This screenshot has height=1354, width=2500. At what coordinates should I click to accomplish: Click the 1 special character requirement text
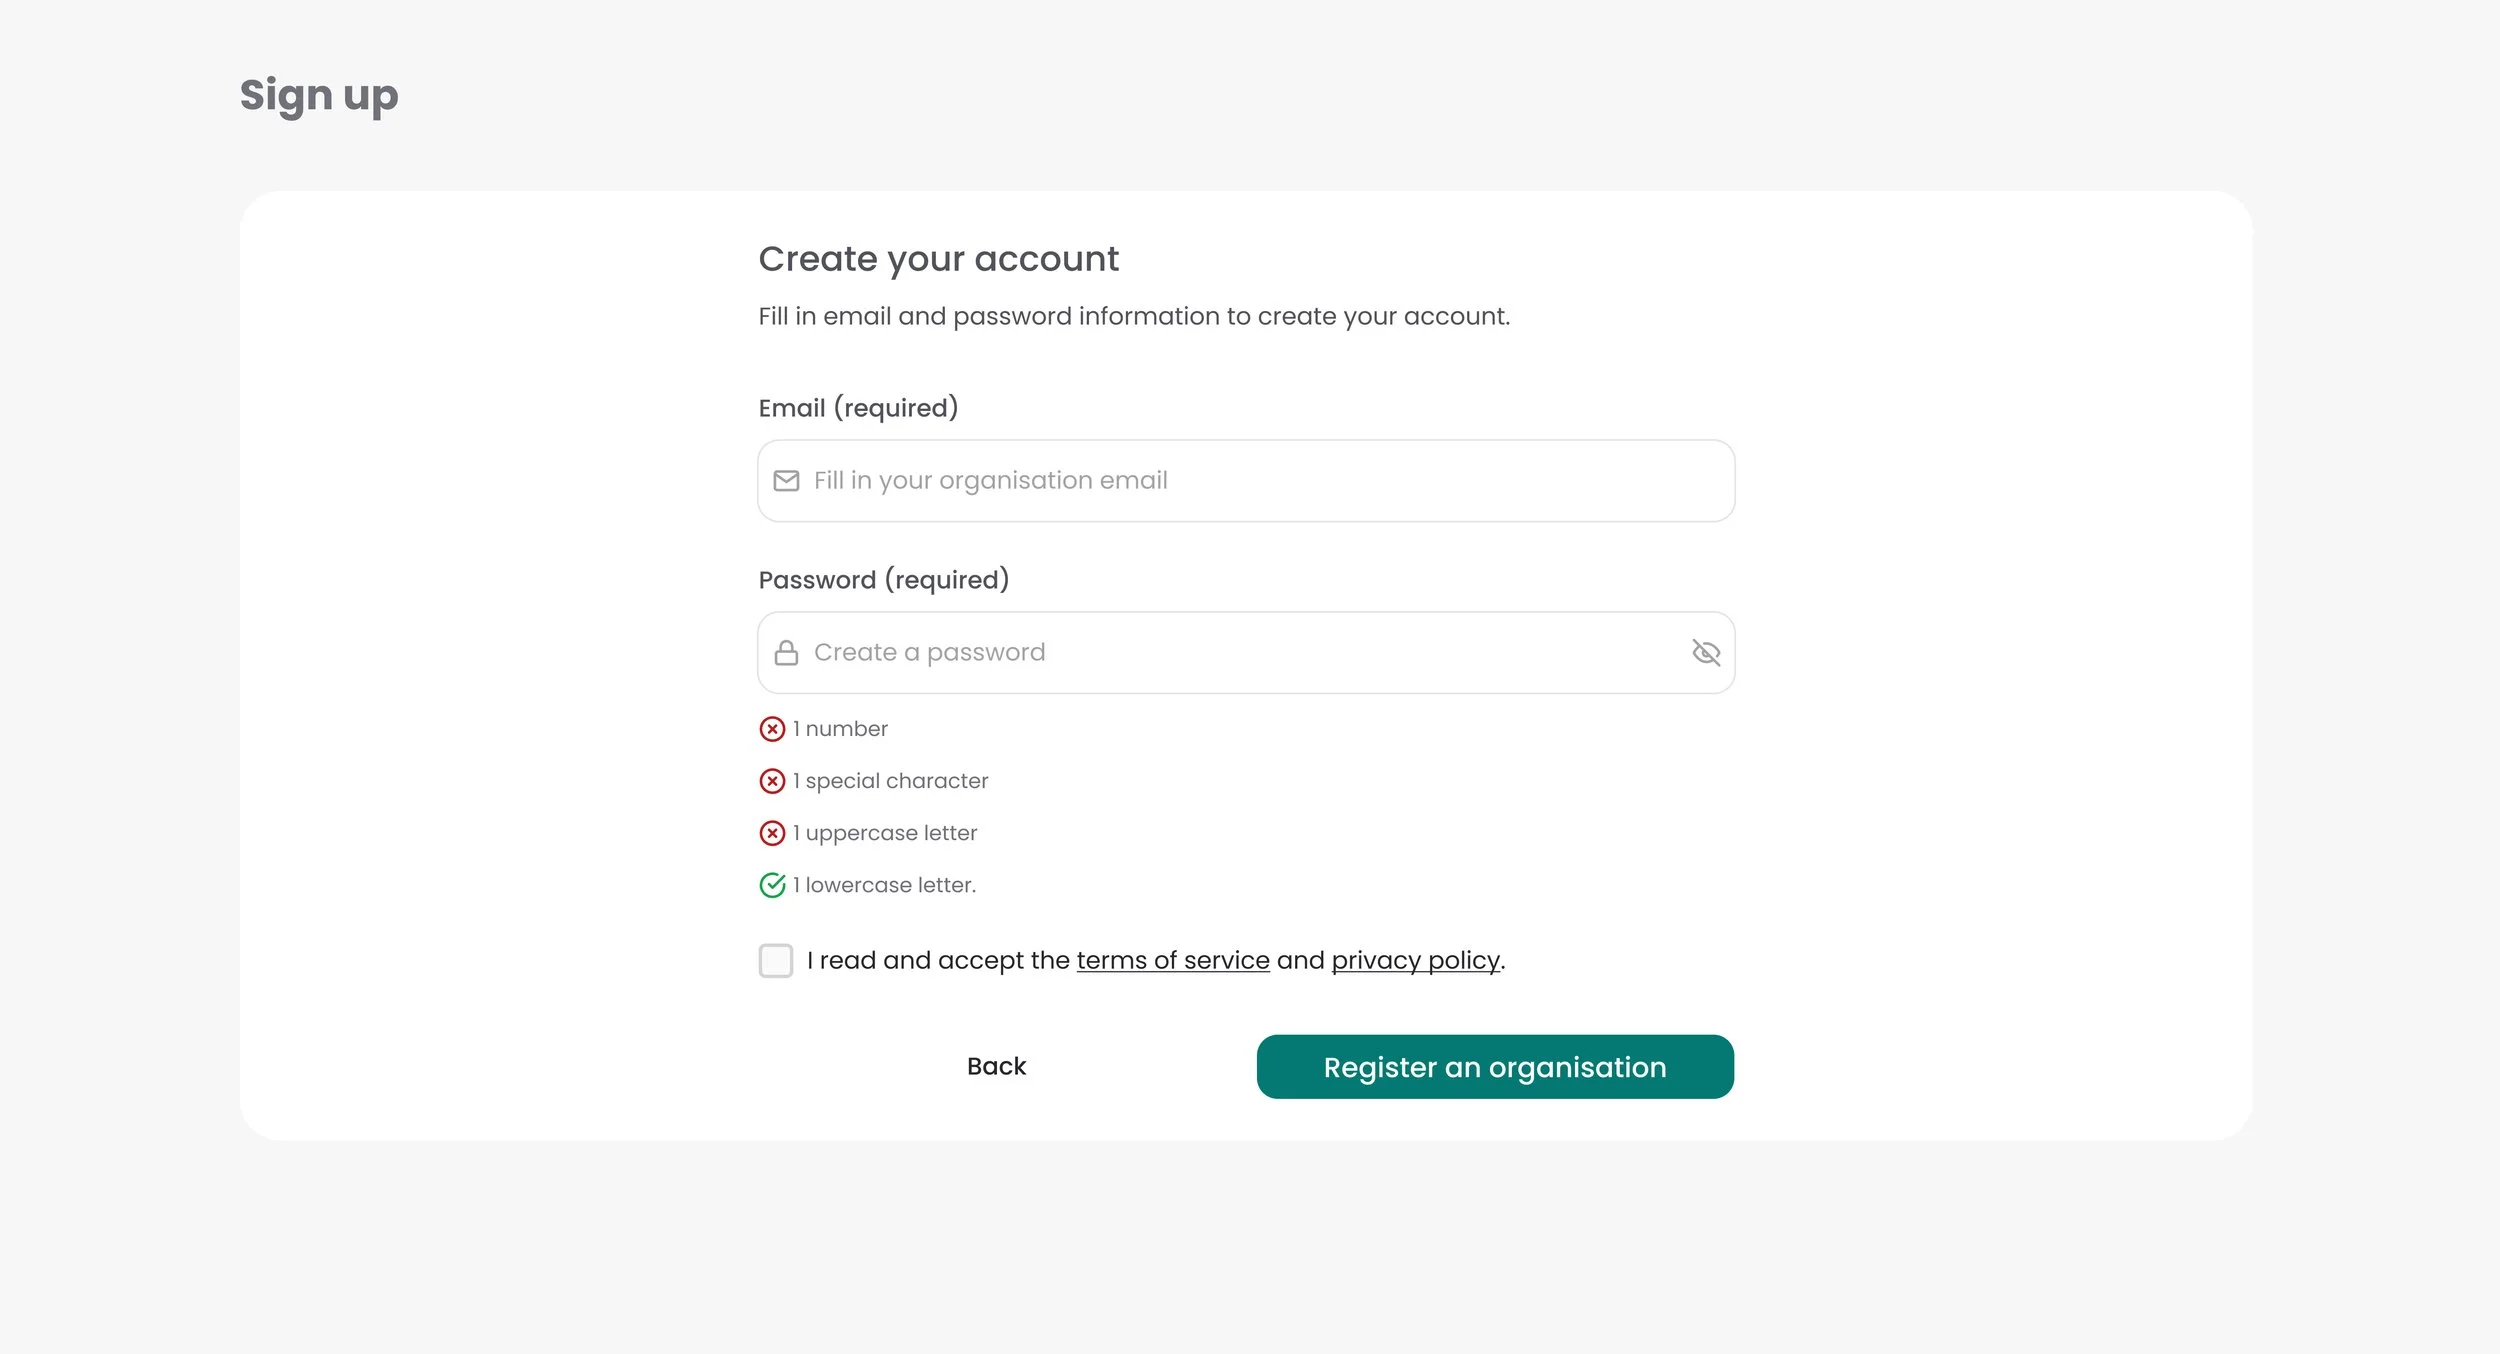[x=890, y=781]
